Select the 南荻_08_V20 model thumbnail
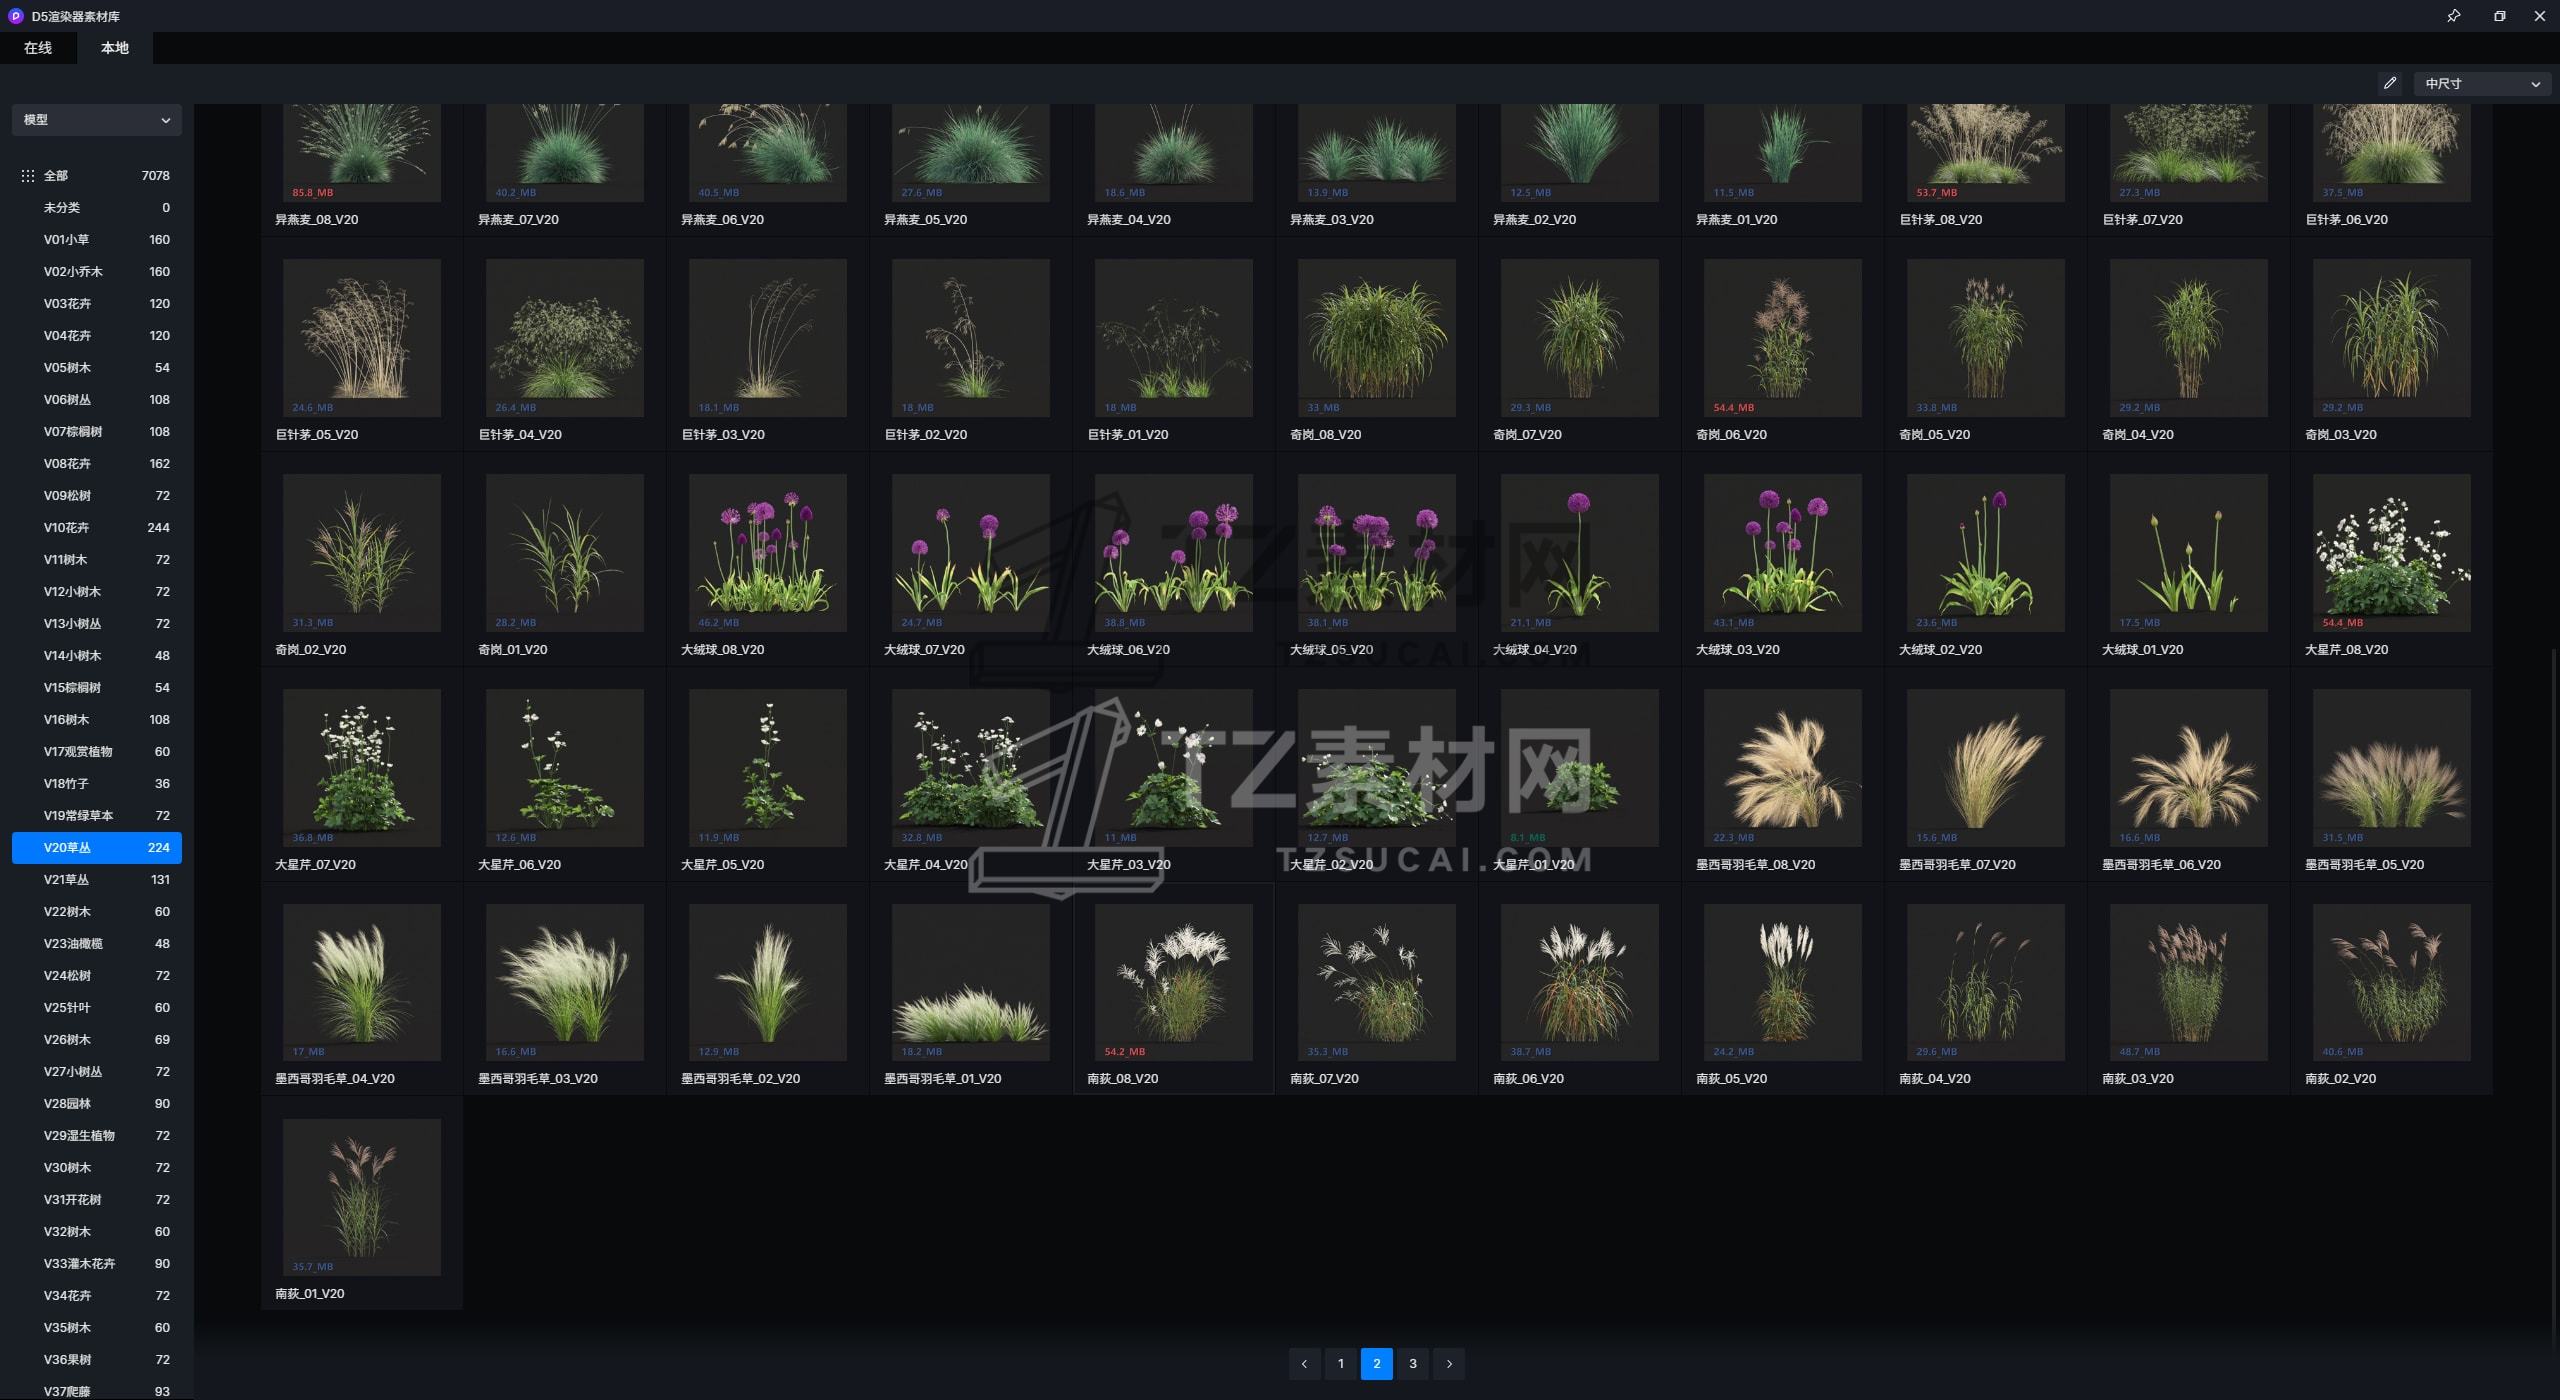The image size is (2560, 1400). [x=1173, y=982]
